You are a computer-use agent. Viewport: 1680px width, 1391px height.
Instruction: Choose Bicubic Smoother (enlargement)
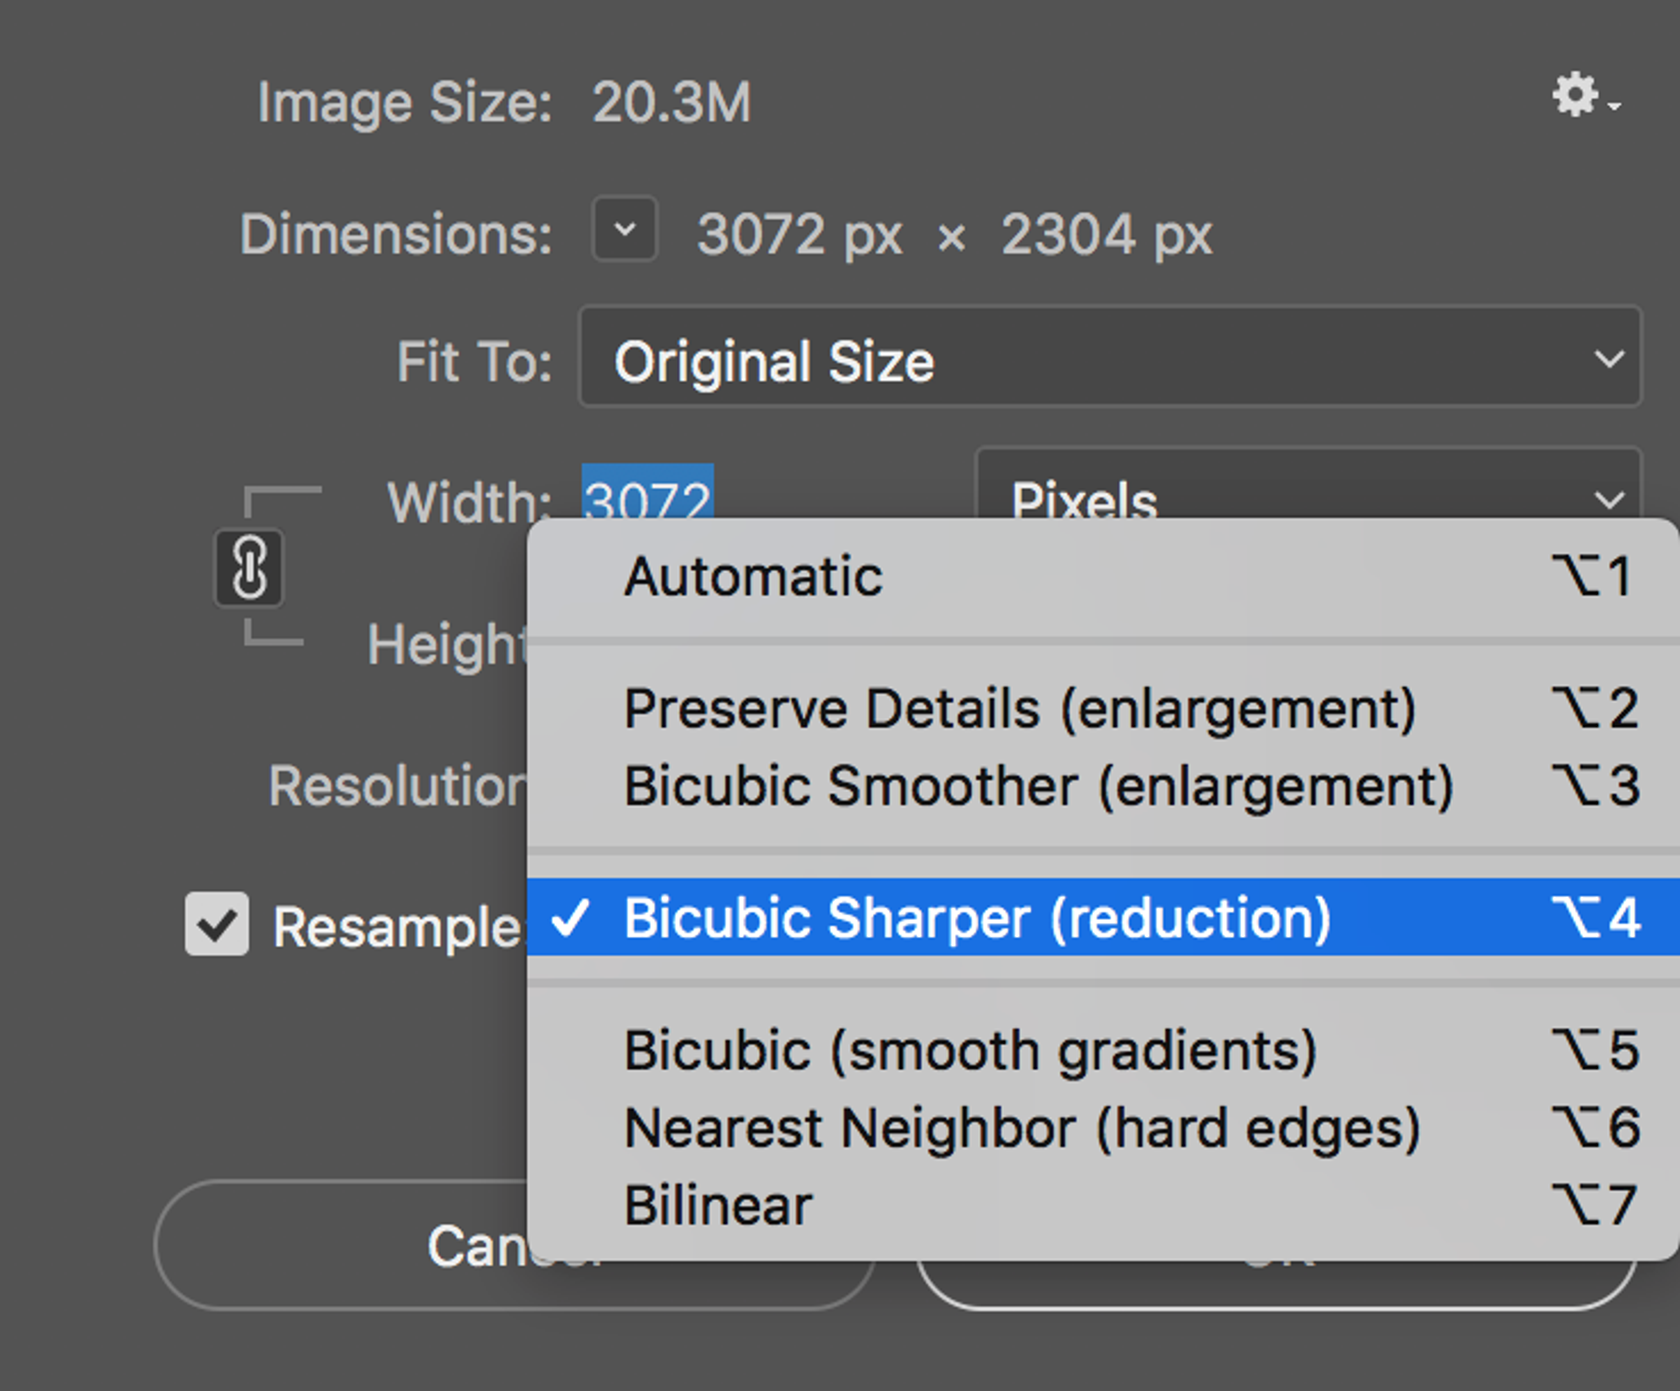coord(1038,786)
